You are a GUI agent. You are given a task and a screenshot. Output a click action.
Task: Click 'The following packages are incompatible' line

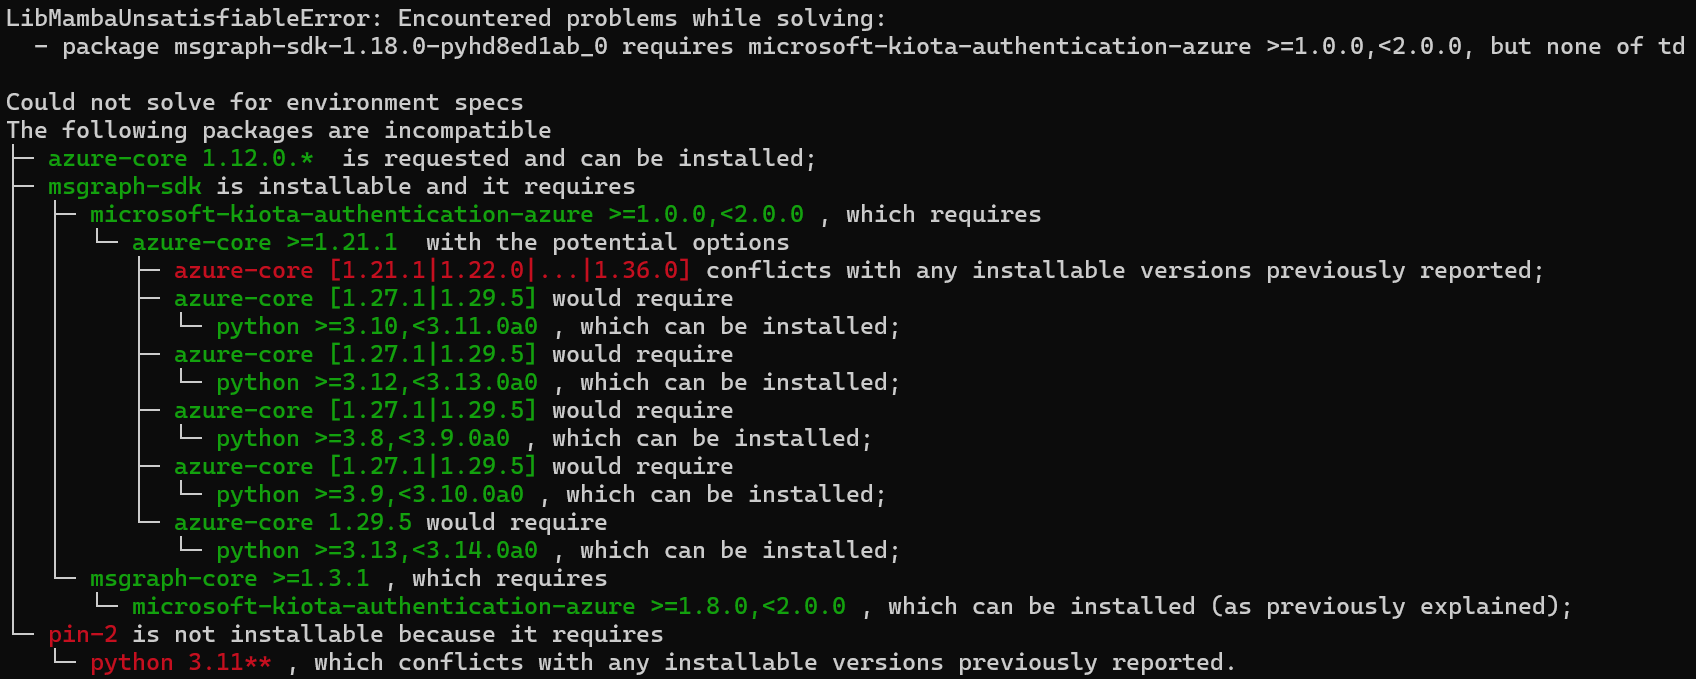coord(279,131)
